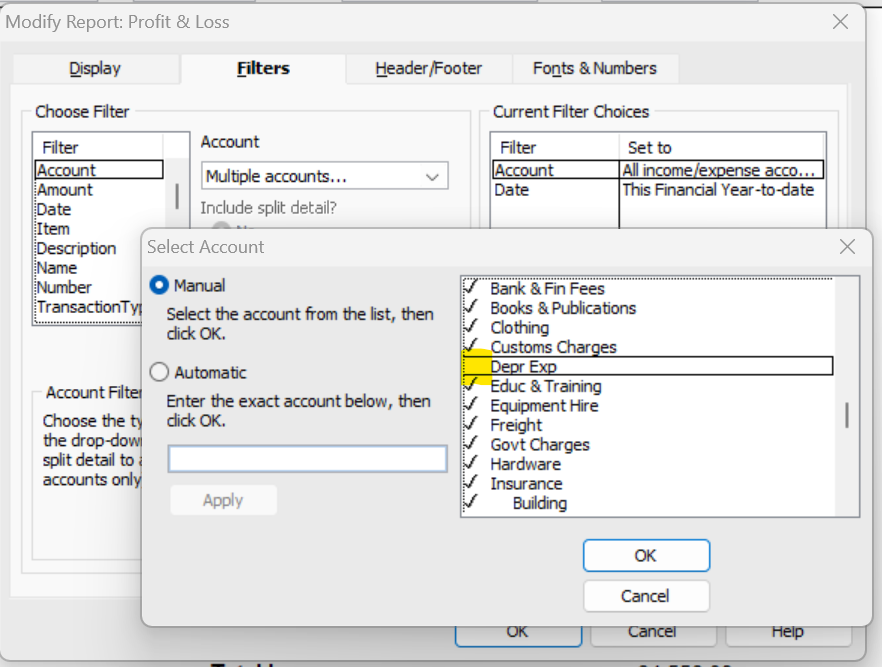This screenshot has width=882, height=667.
Task: Click the exact account input field
Action: tap(307, 459)
